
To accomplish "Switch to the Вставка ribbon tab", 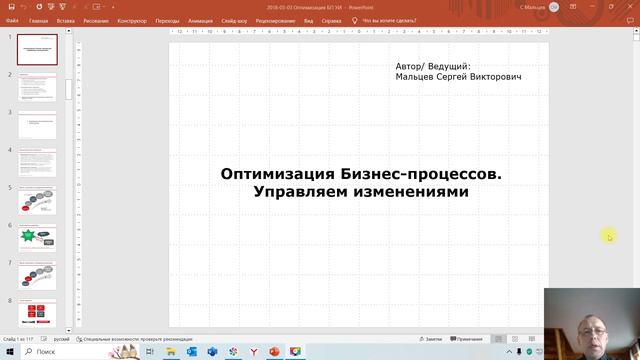I will click(65, 21).
